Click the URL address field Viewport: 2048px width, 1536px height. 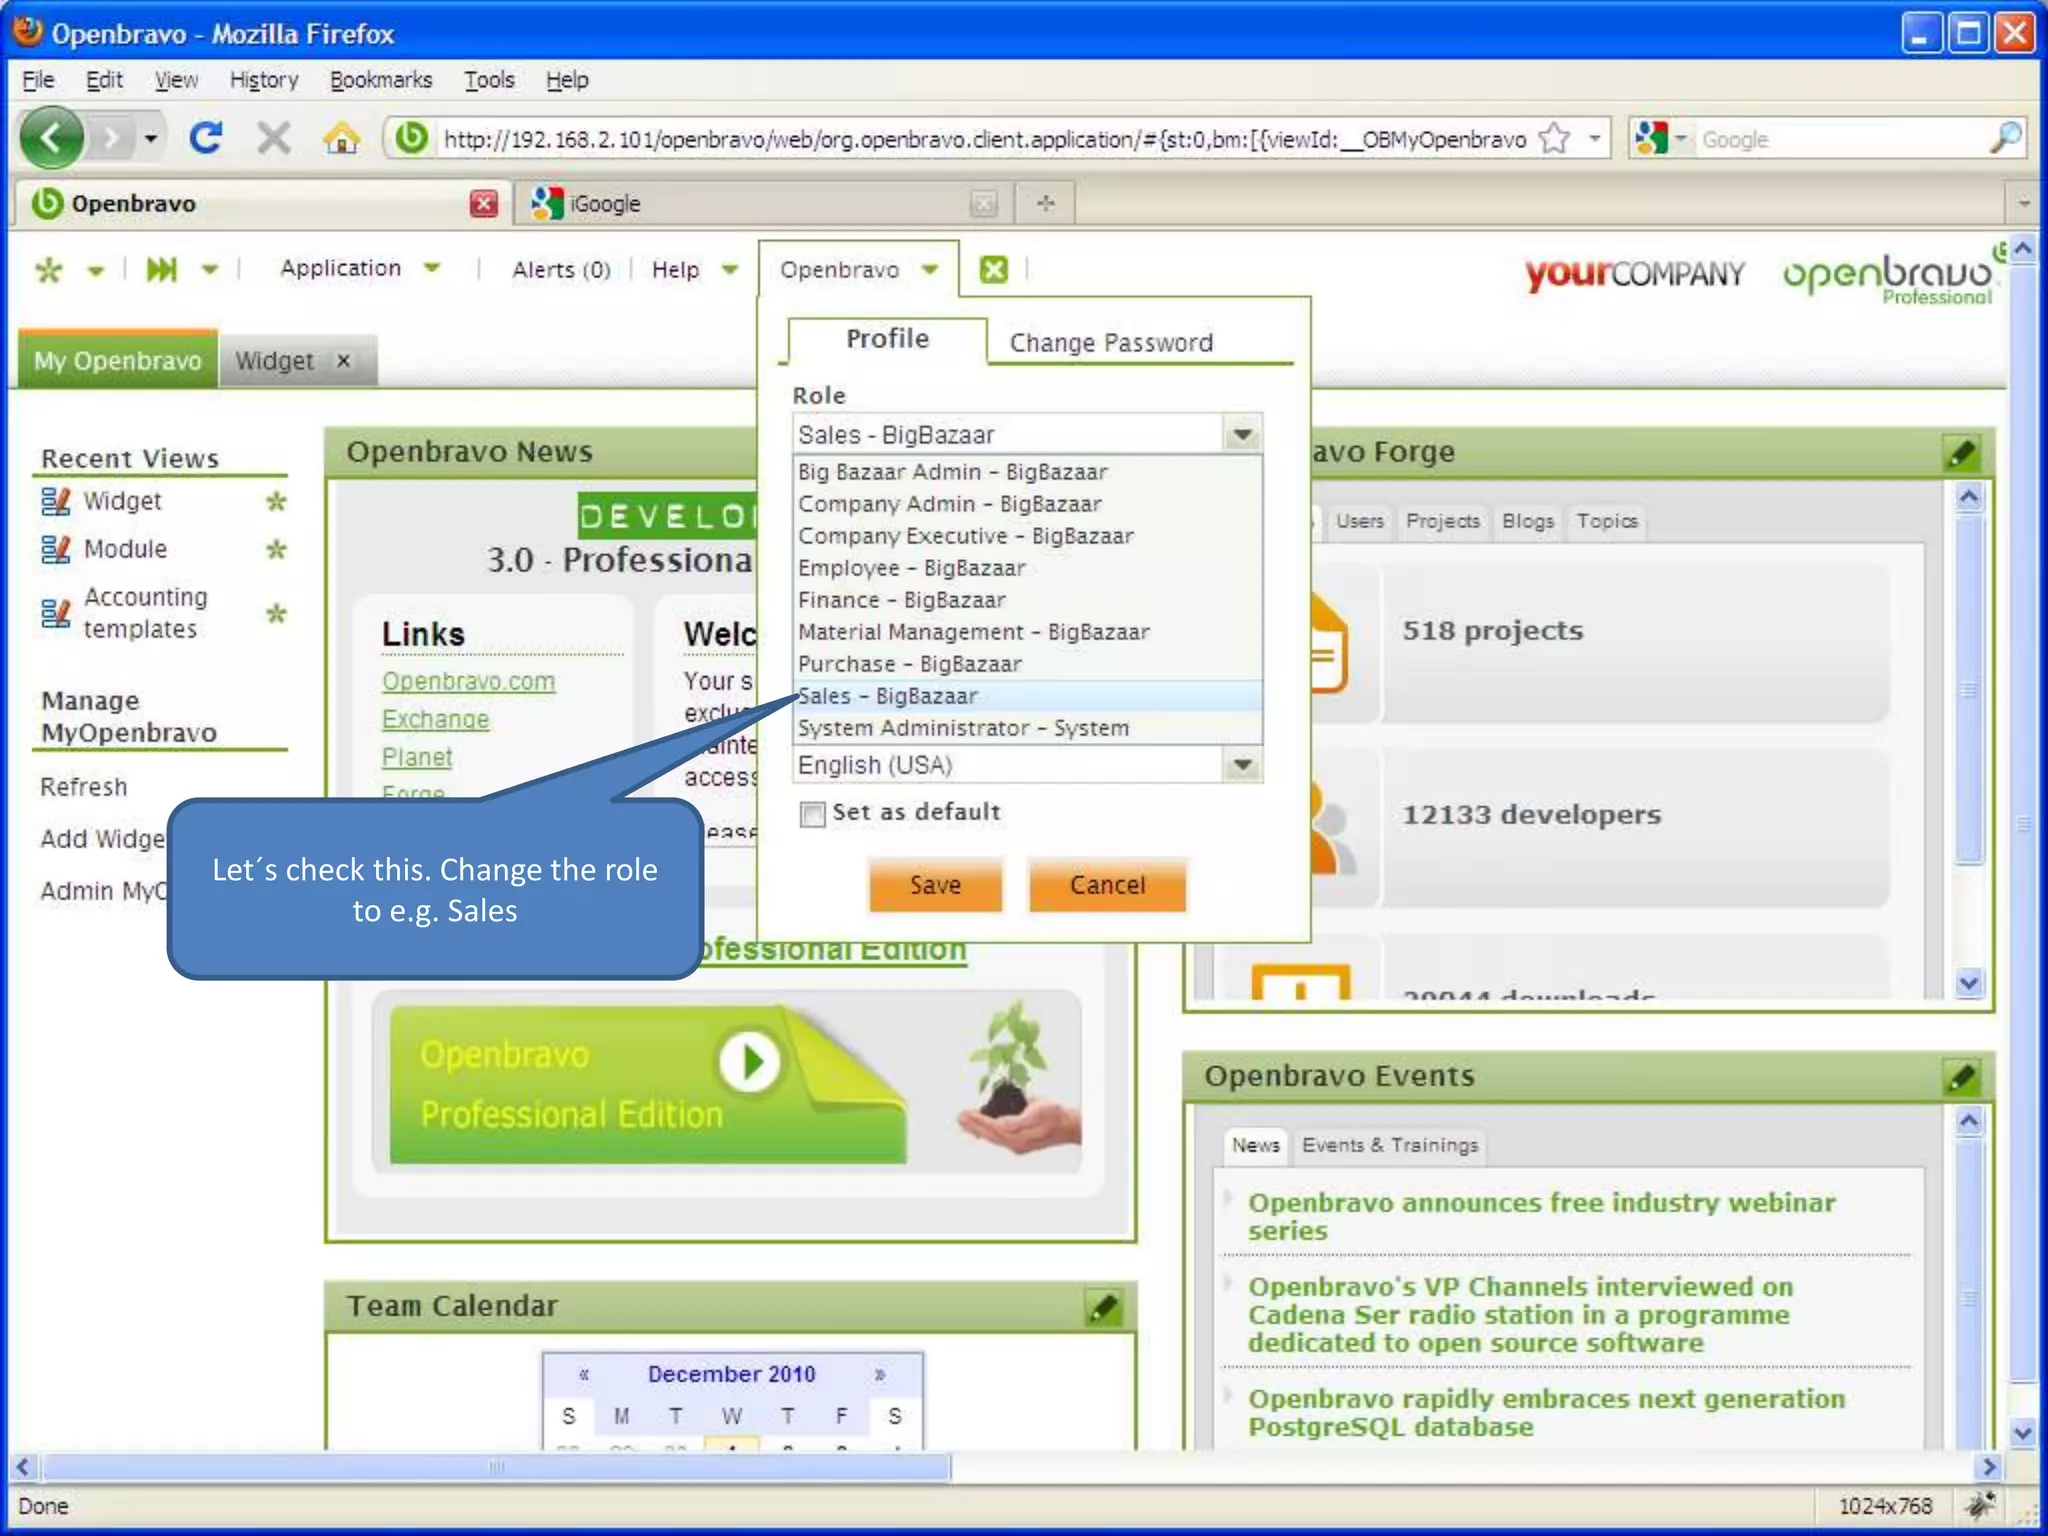pyautogui.click(x=983, y=139)
